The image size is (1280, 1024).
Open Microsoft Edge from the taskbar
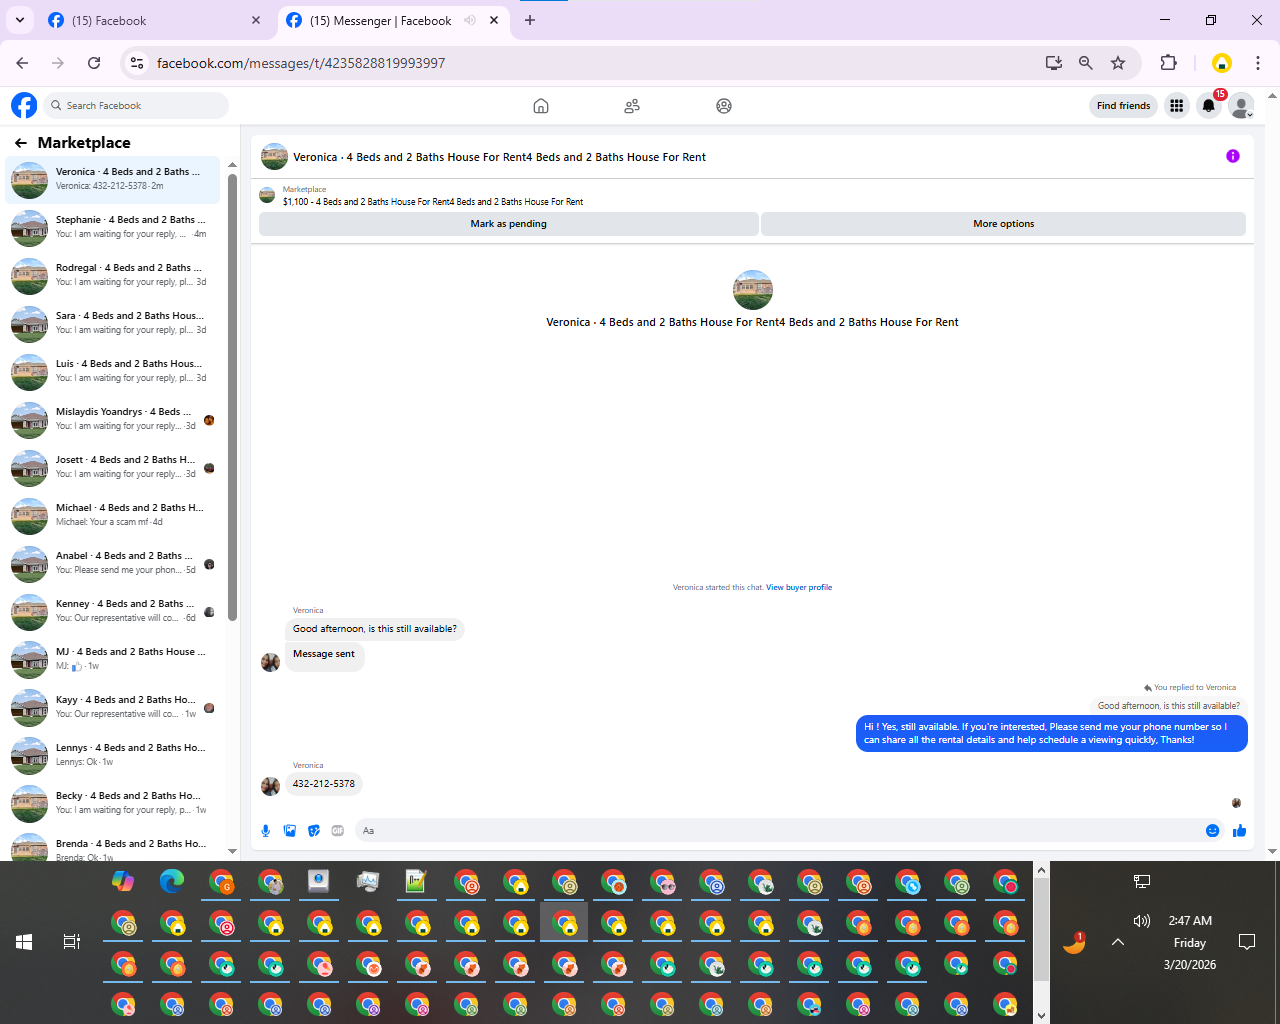pos(172,881)
